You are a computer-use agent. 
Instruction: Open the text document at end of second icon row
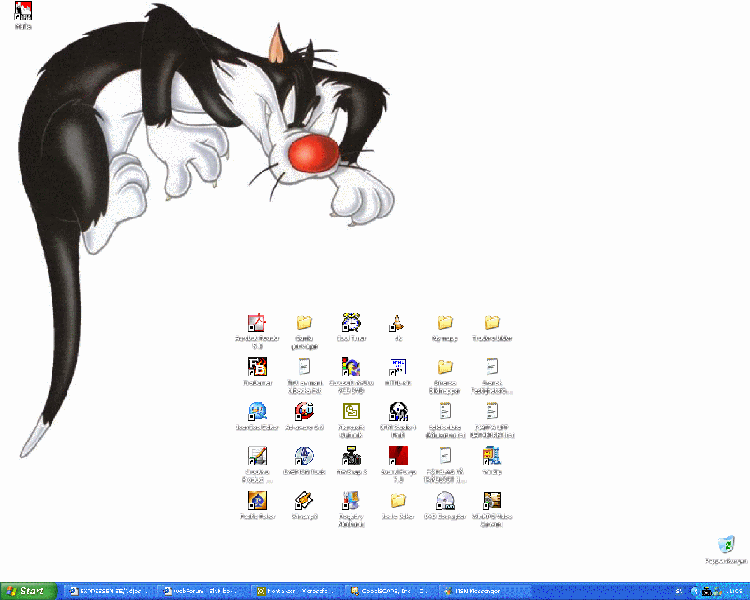click(x=492, y=367)
